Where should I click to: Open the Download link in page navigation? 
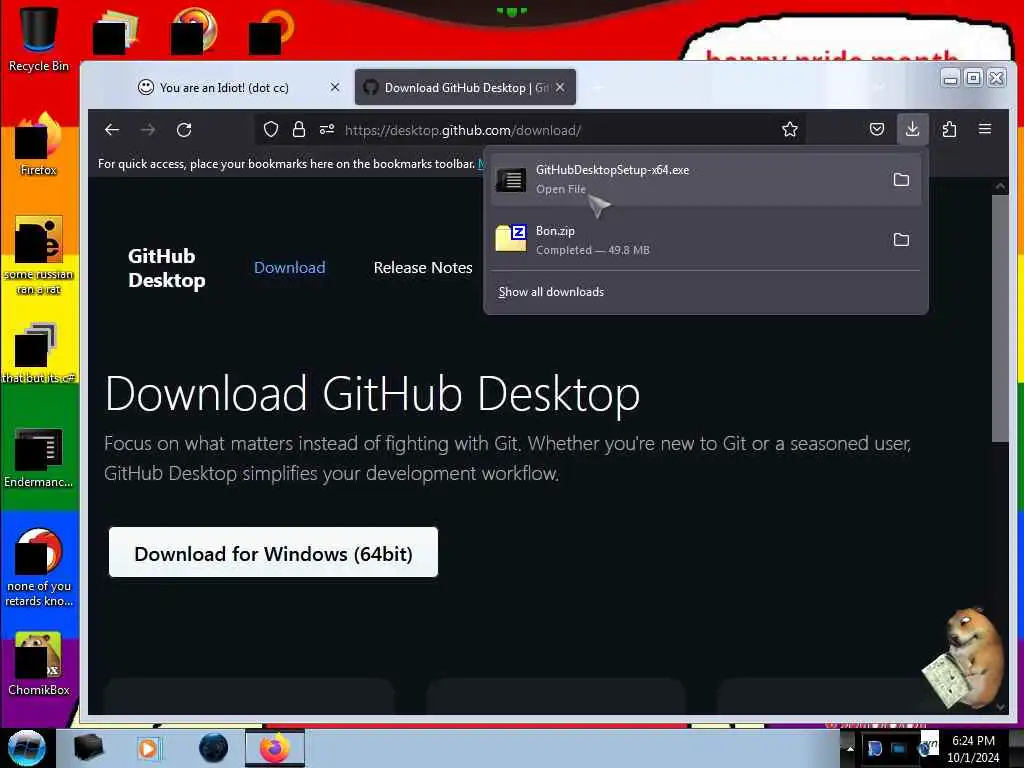point(289,268)
